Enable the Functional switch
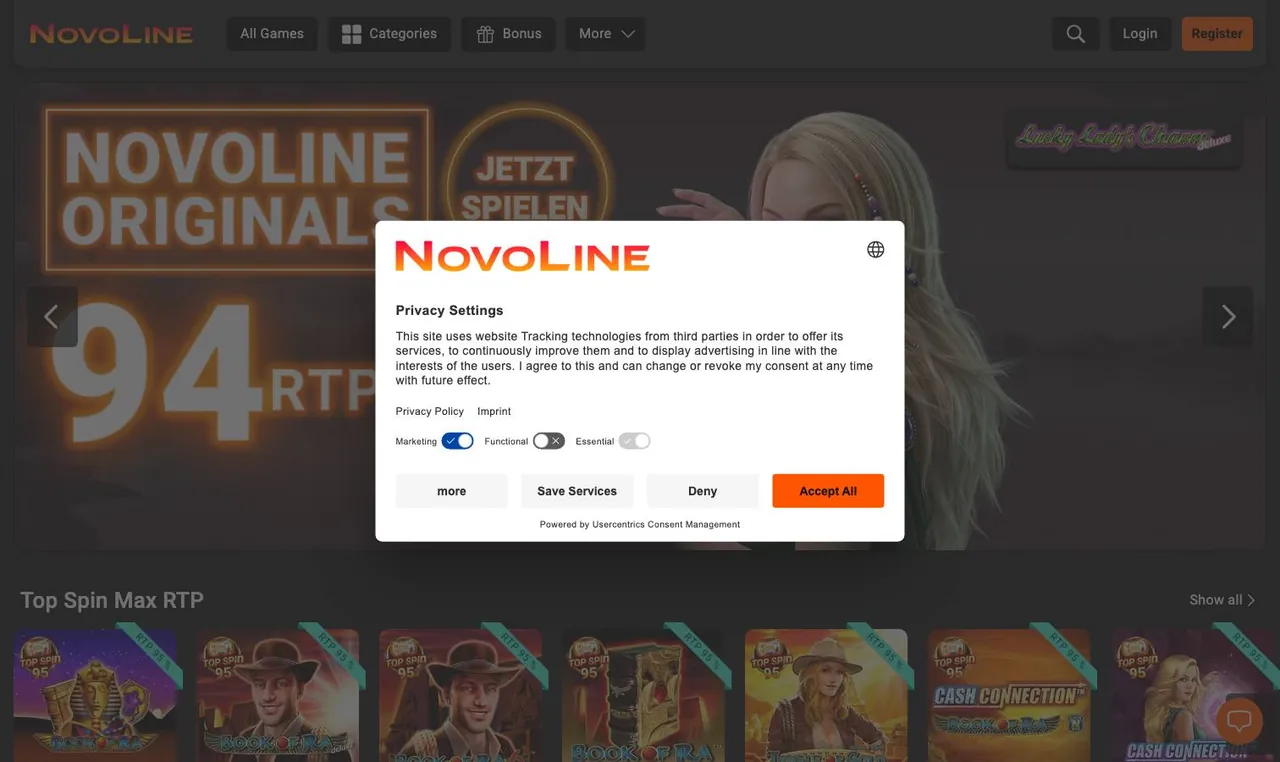 pos(549,441)
